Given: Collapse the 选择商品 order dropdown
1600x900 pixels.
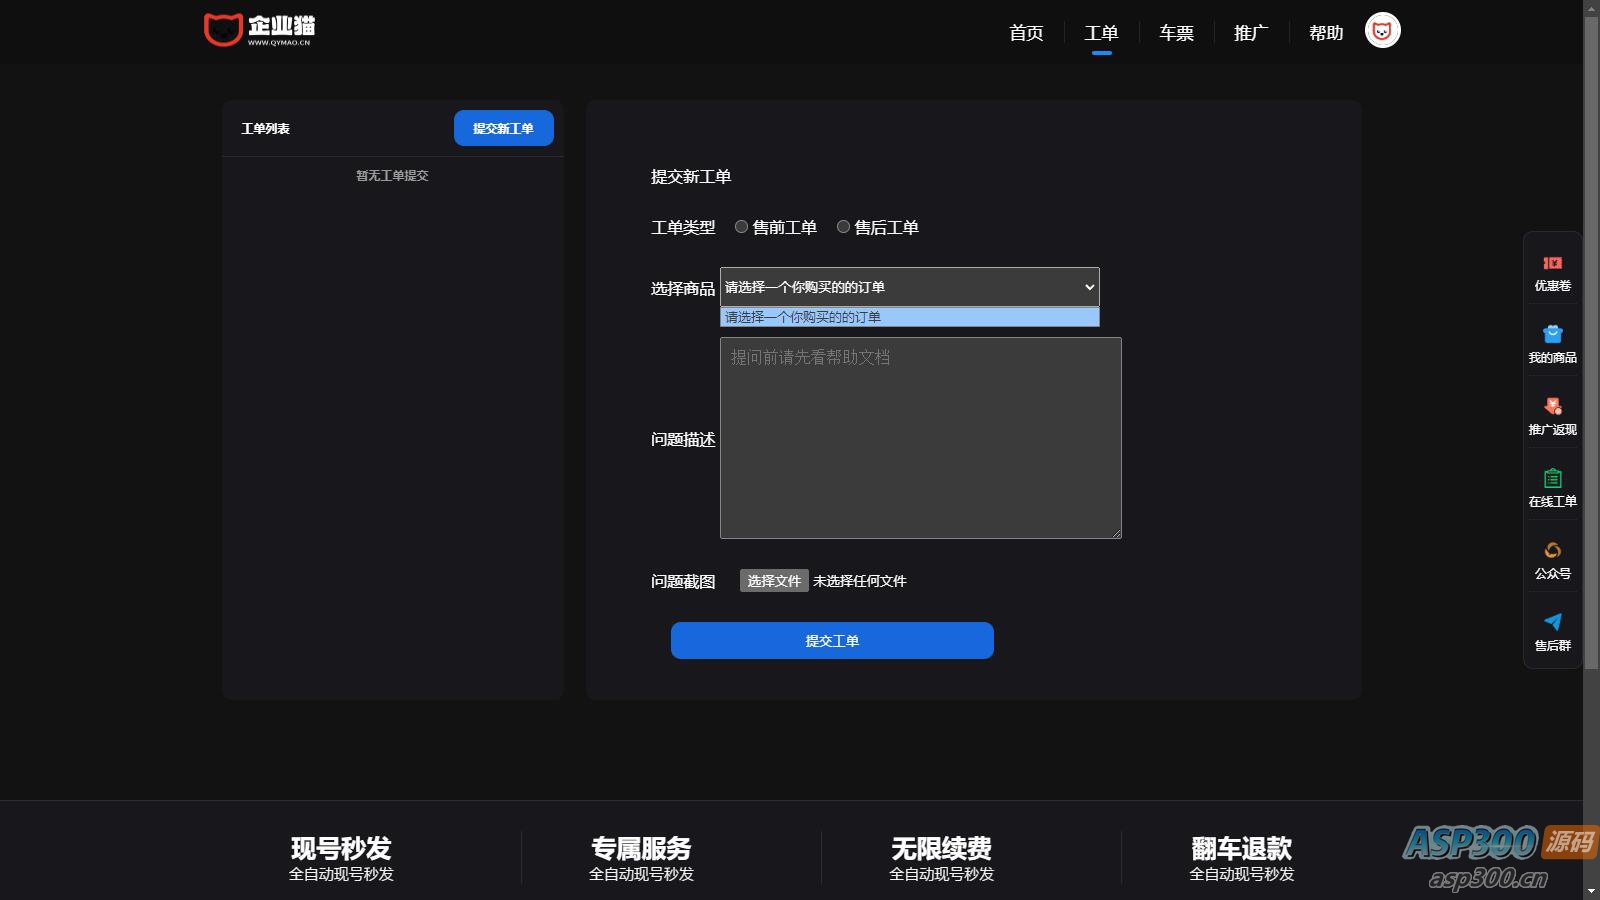Looking at the screenshot, I should (x=909, y=287).
